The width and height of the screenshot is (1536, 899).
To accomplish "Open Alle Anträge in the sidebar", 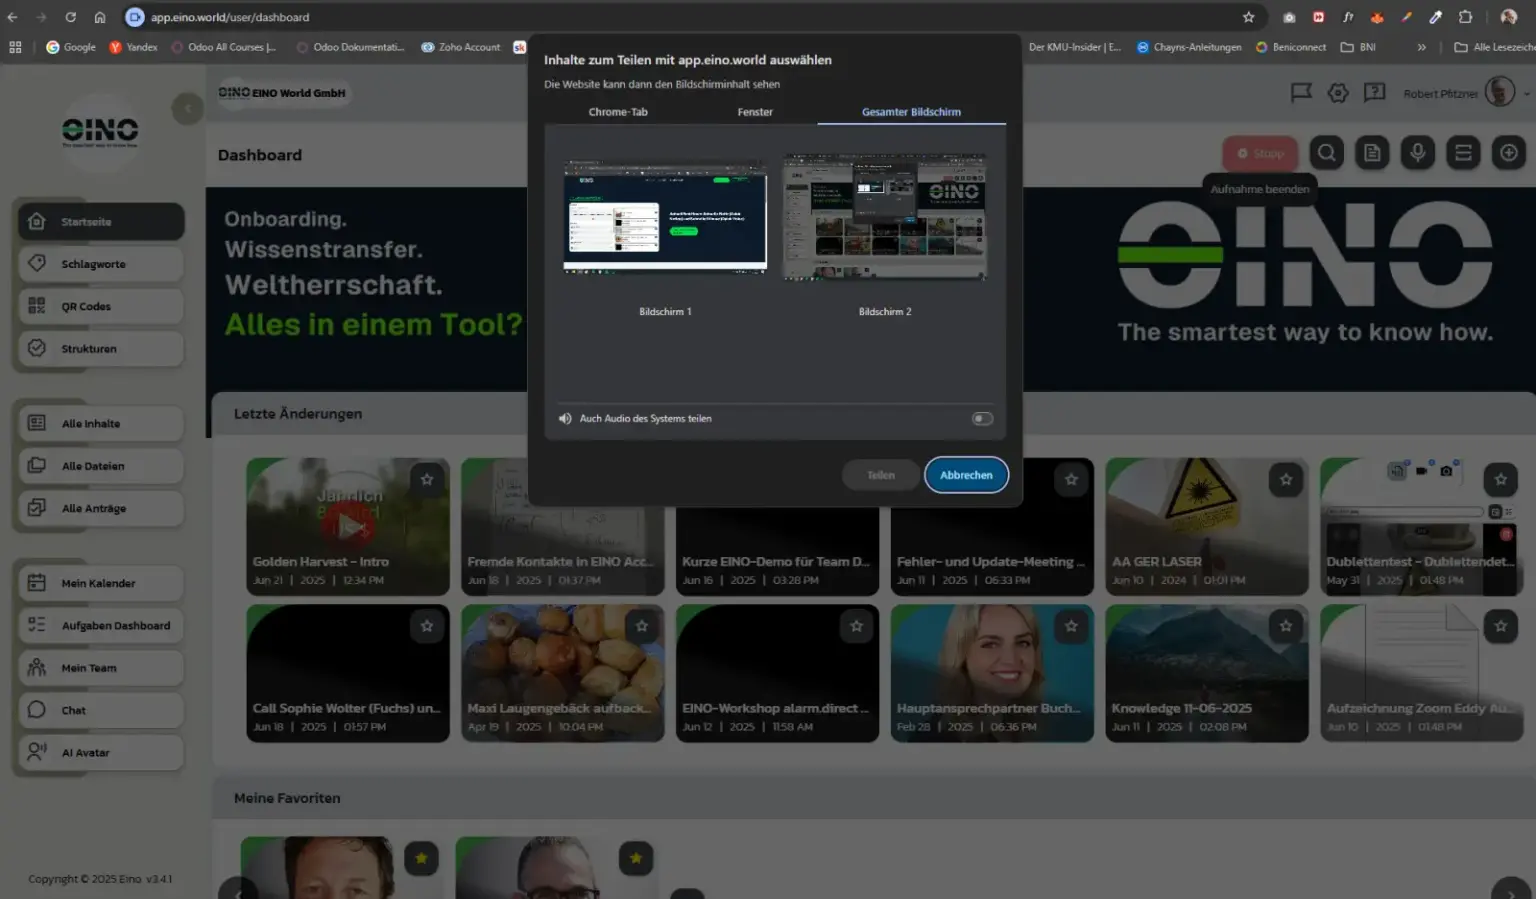I will (x=101, y=508).
